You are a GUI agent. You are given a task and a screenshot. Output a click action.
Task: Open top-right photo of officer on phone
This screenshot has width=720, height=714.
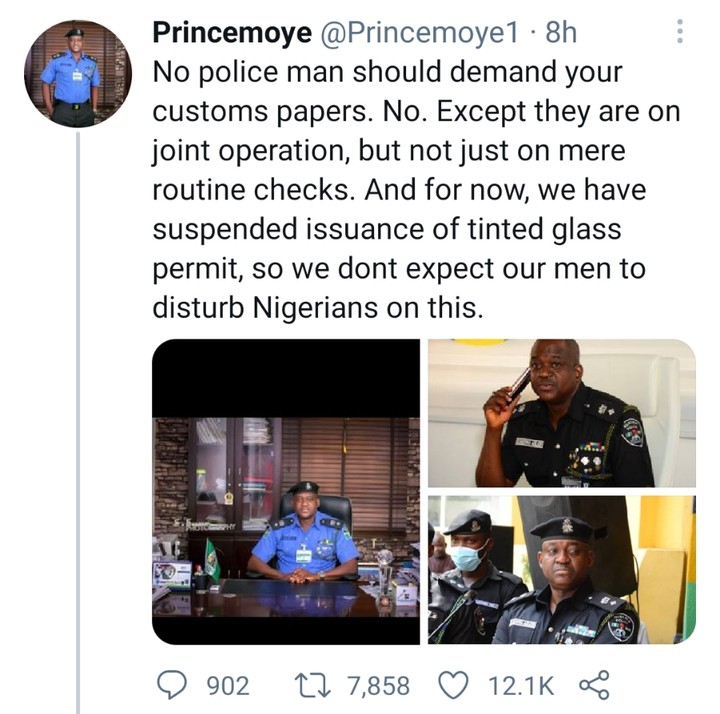[x=561, y=412]
